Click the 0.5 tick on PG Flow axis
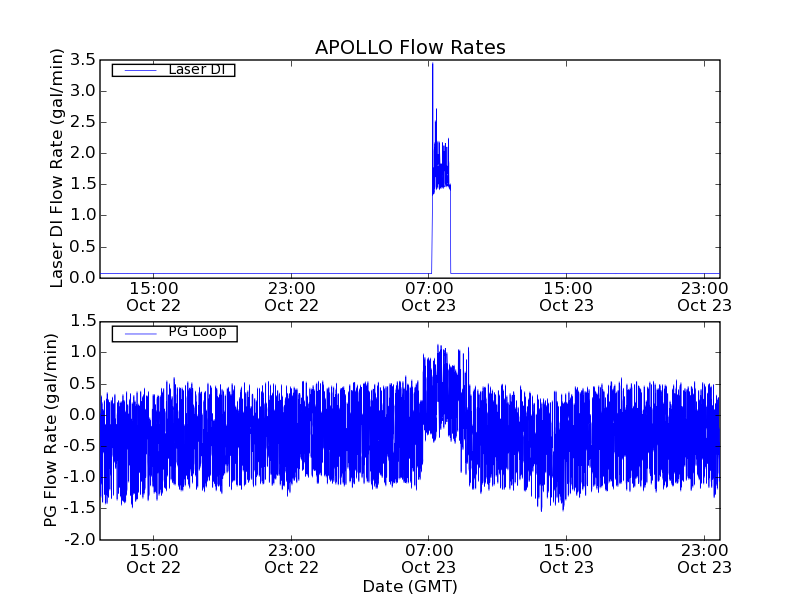 [x=83, y=384]
